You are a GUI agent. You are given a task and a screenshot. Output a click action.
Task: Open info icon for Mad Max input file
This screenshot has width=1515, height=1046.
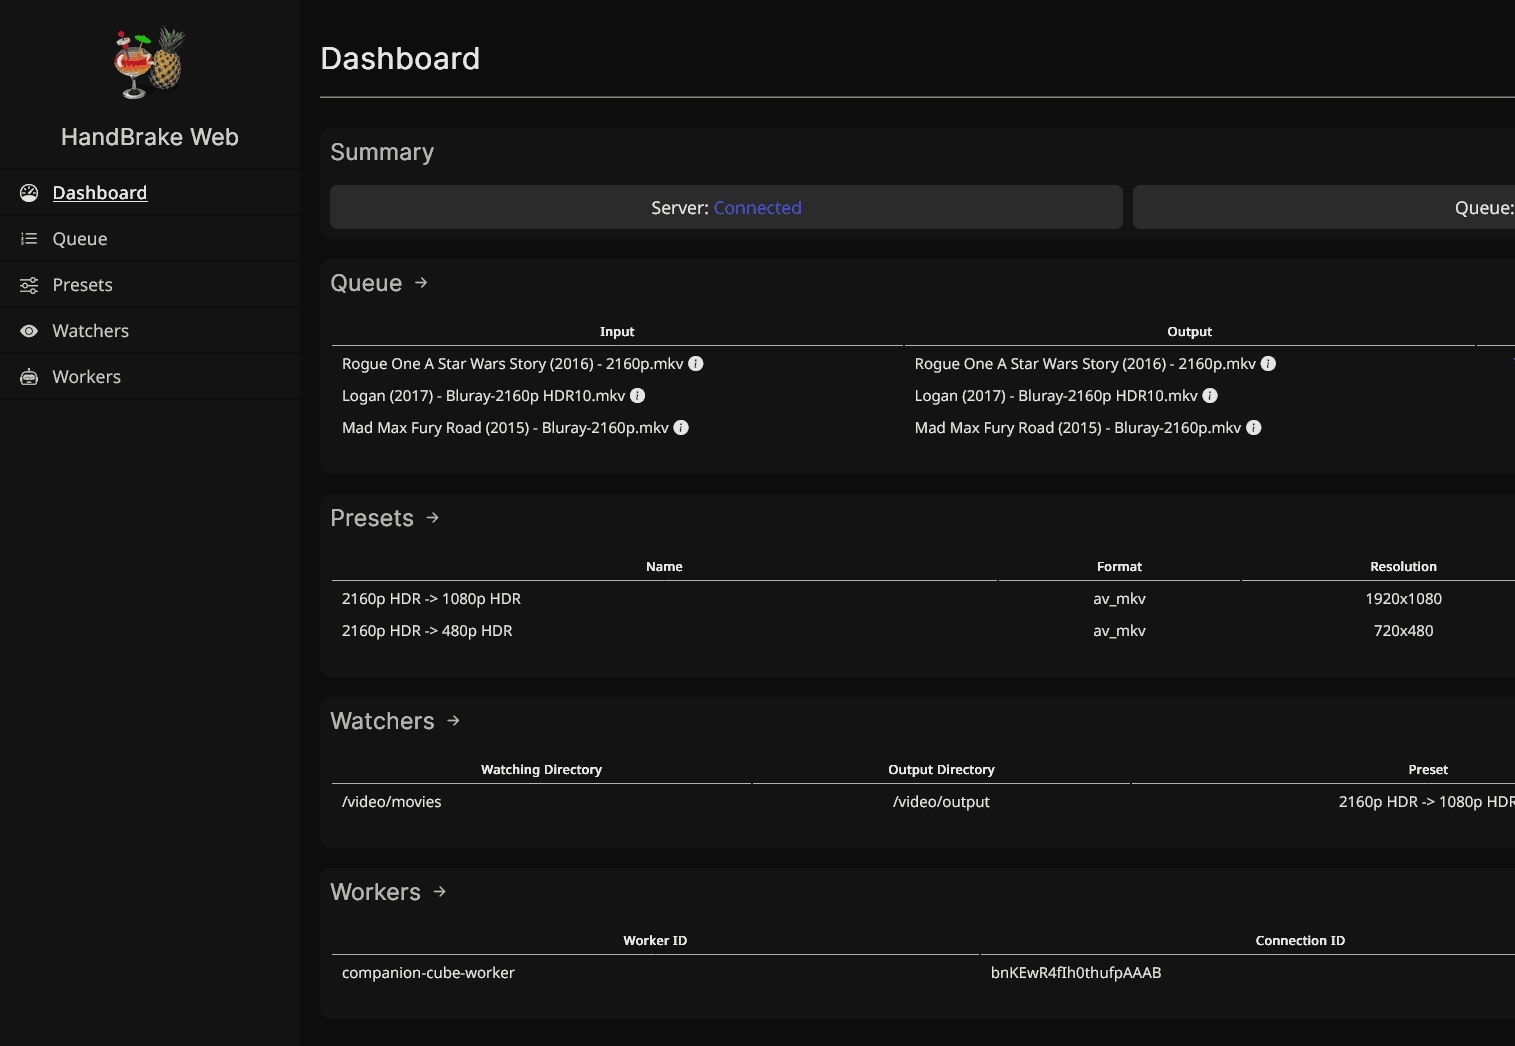click(x=681, y=428)
